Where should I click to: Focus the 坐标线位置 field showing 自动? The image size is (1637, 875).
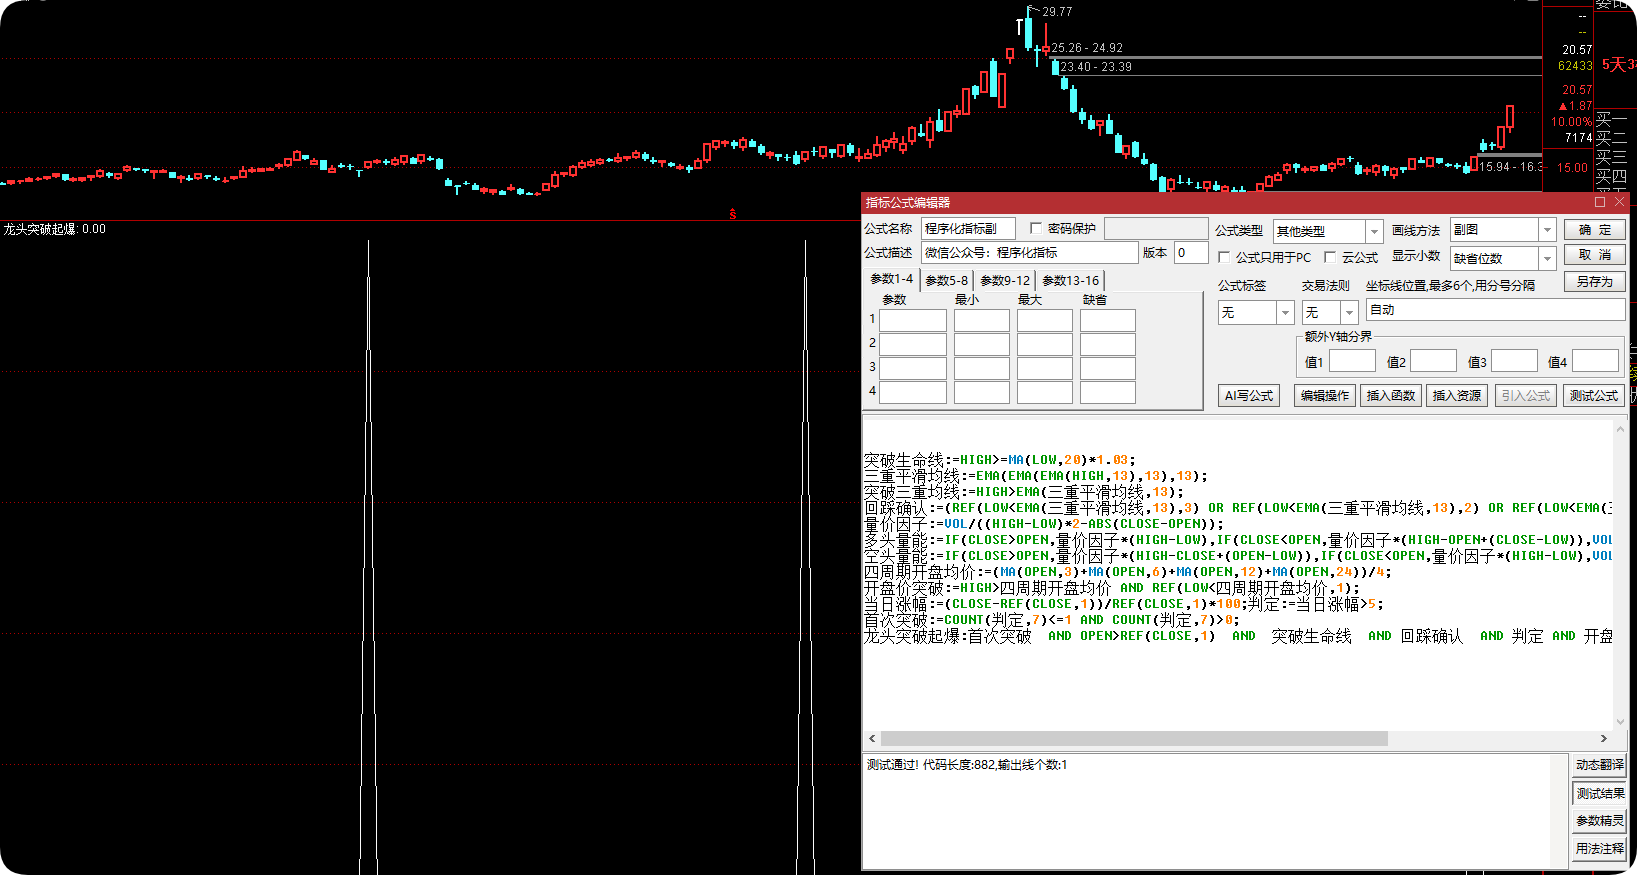pyautogui.click(x=1495, y=310)
